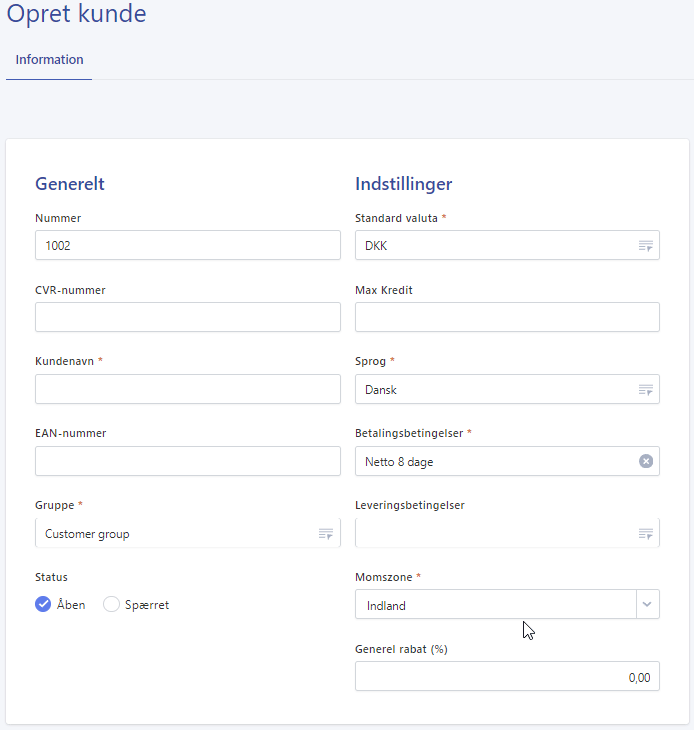Open the Standard valuta lookup icon

pos(645,246)
